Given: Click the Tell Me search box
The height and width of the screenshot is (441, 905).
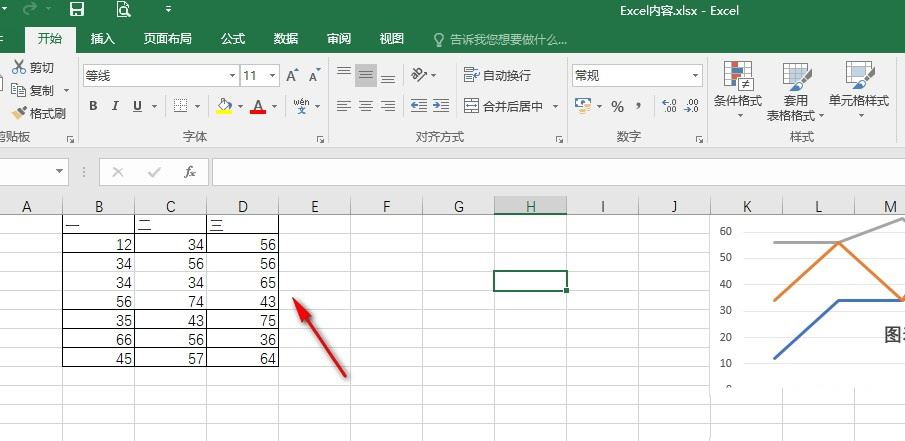Looking at the screenshot, I should (500, 40).
